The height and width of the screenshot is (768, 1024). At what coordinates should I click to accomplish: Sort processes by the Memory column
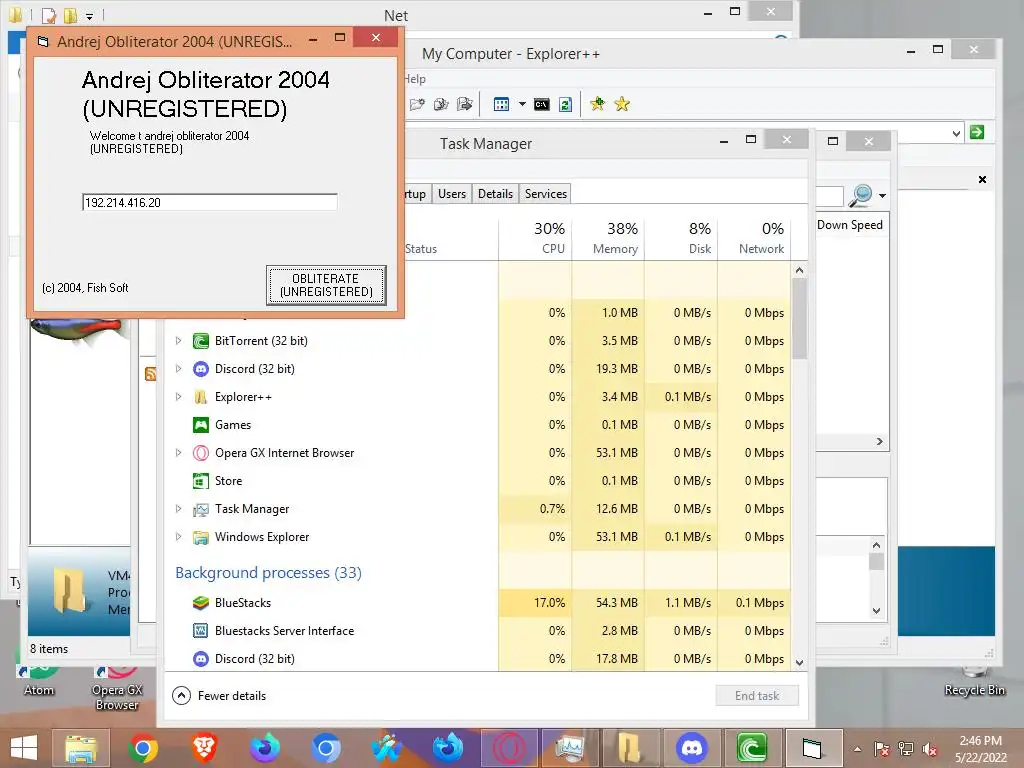(609, 238)
